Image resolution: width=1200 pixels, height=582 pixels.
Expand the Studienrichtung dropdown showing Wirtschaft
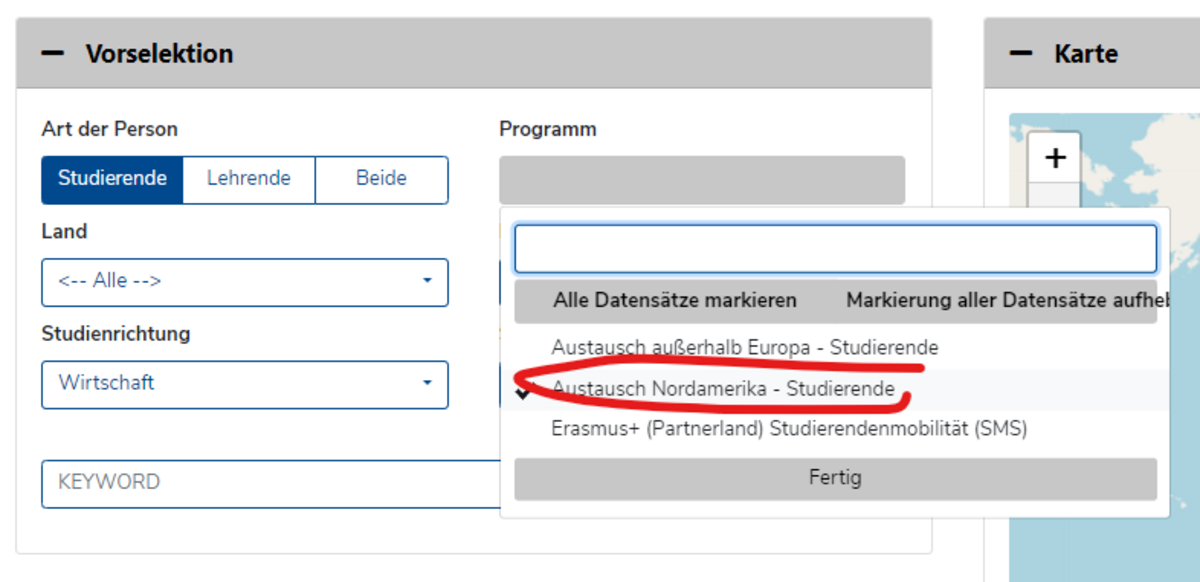pos(244,384)
